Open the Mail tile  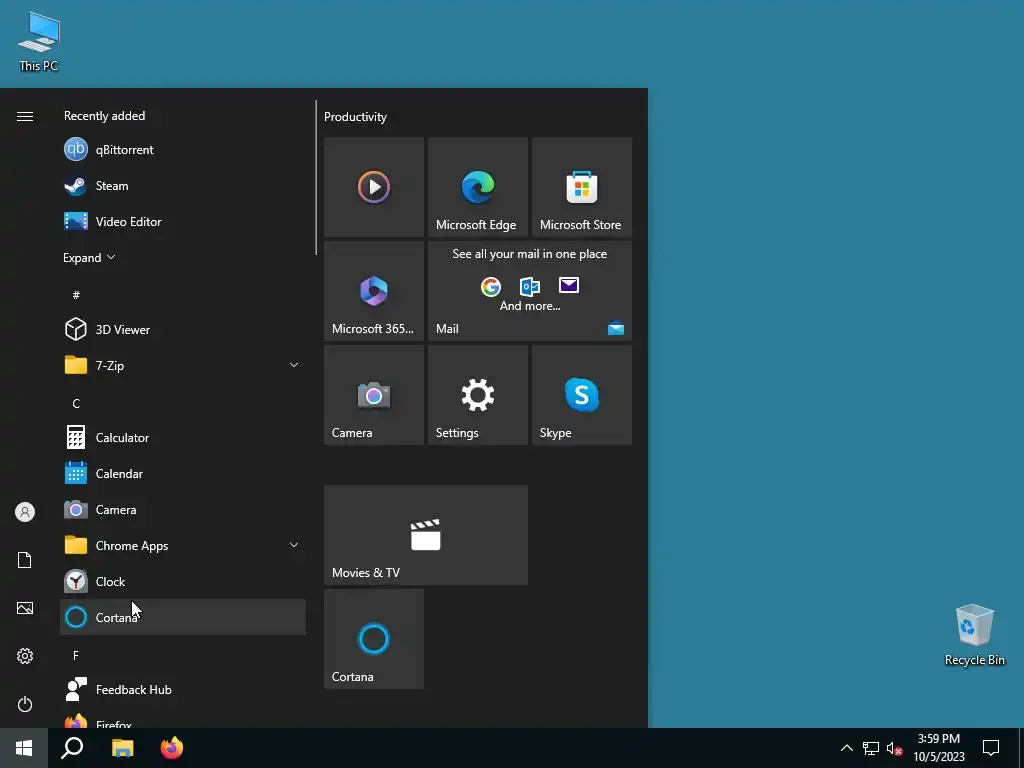(x=530, y=291)
